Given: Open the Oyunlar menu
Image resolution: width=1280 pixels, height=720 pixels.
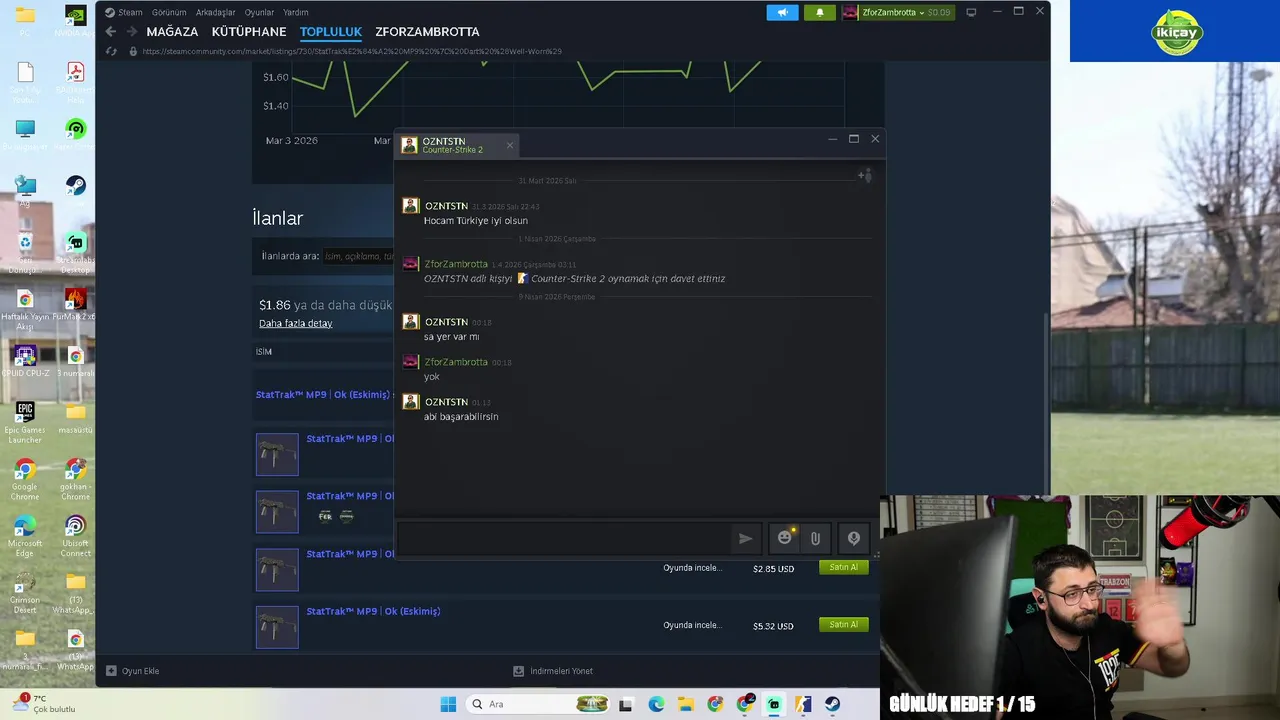Looking at the screenshot, I should (x=259, y=12).
